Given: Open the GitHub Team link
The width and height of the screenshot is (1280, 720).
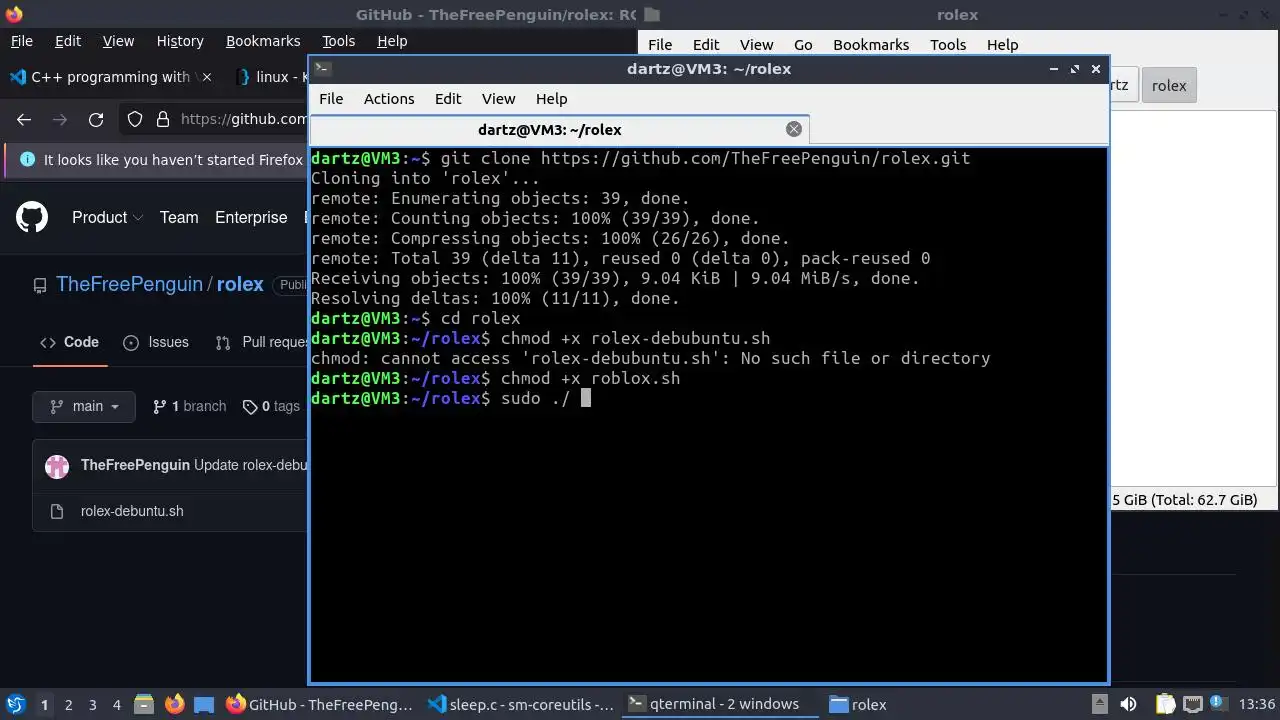Looking at the screenshot, I should (179, 217).
